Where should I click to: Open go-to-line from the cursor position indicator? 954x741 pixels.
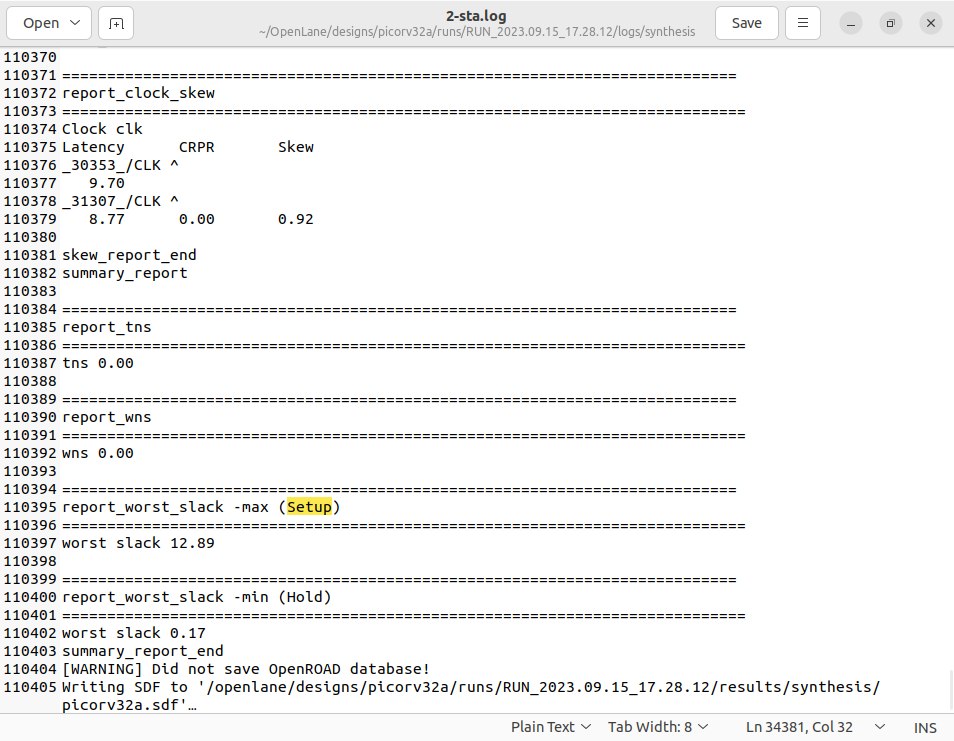799,727
